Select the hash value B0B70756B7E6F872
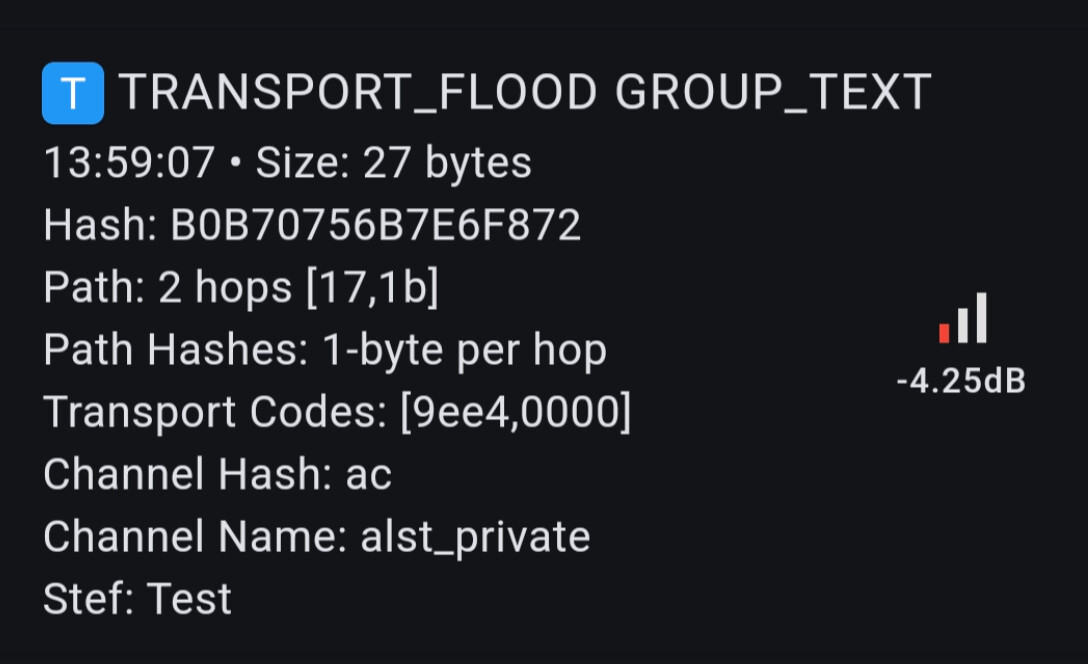Image resolution: width=1088 pixels, height=664 pixels. coord(376,226)
